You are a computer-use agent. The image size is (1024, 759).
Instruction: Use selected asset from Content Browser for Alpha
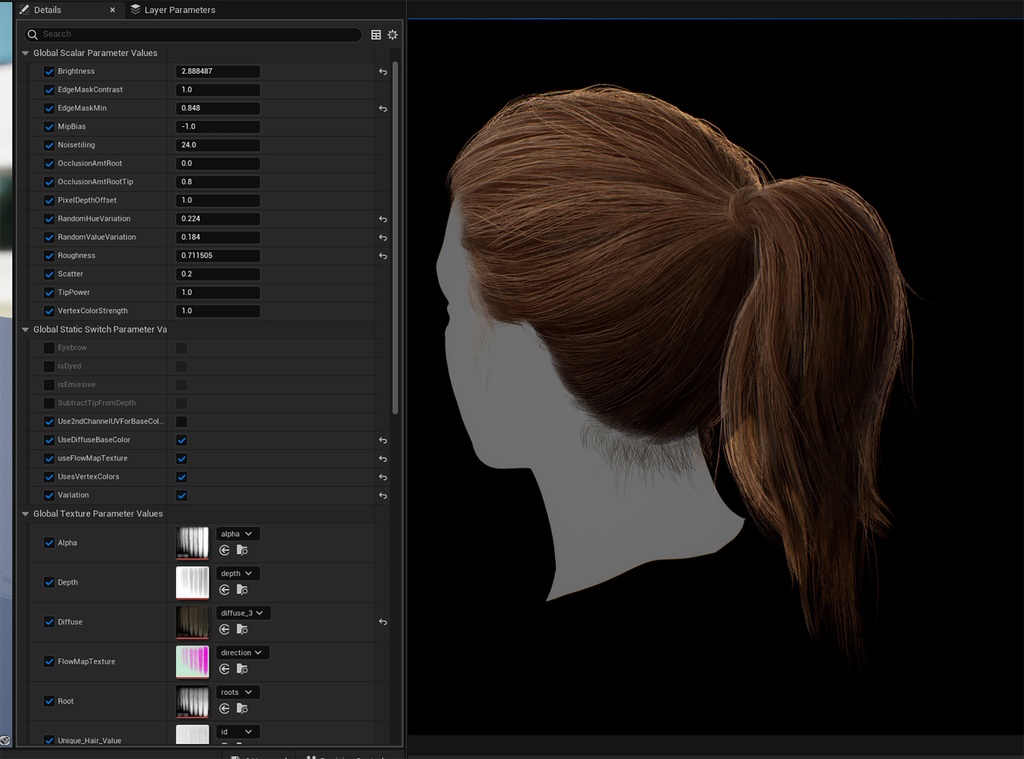224,551
